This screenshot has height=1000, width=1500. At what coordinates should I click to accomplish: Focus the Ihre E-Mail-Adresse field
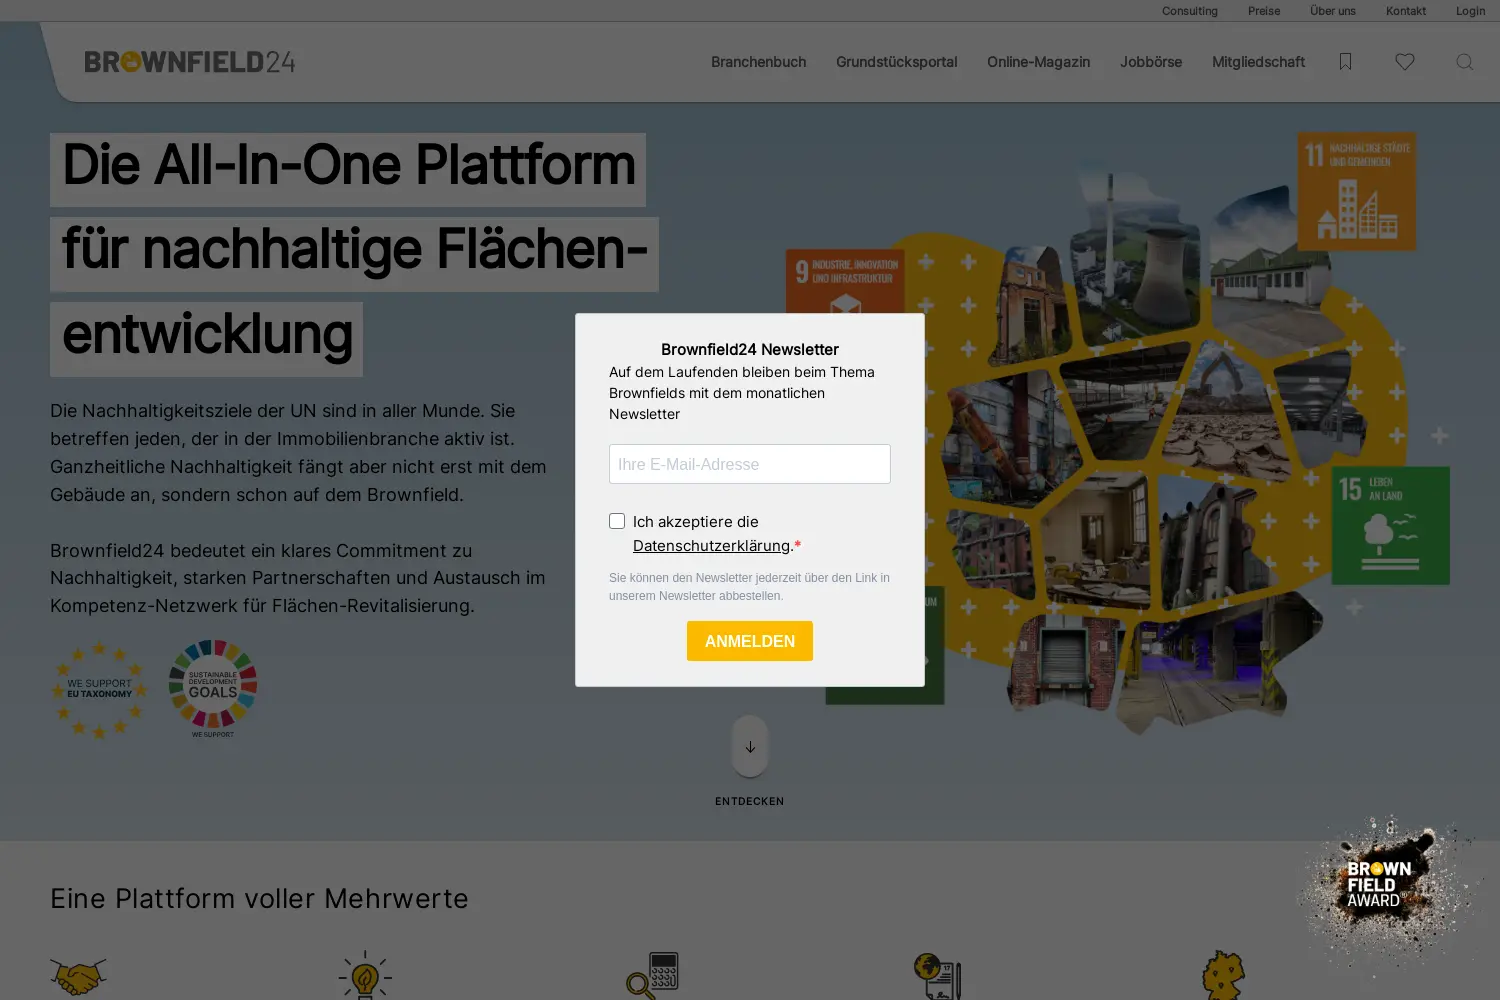click(x=750, y=464)
